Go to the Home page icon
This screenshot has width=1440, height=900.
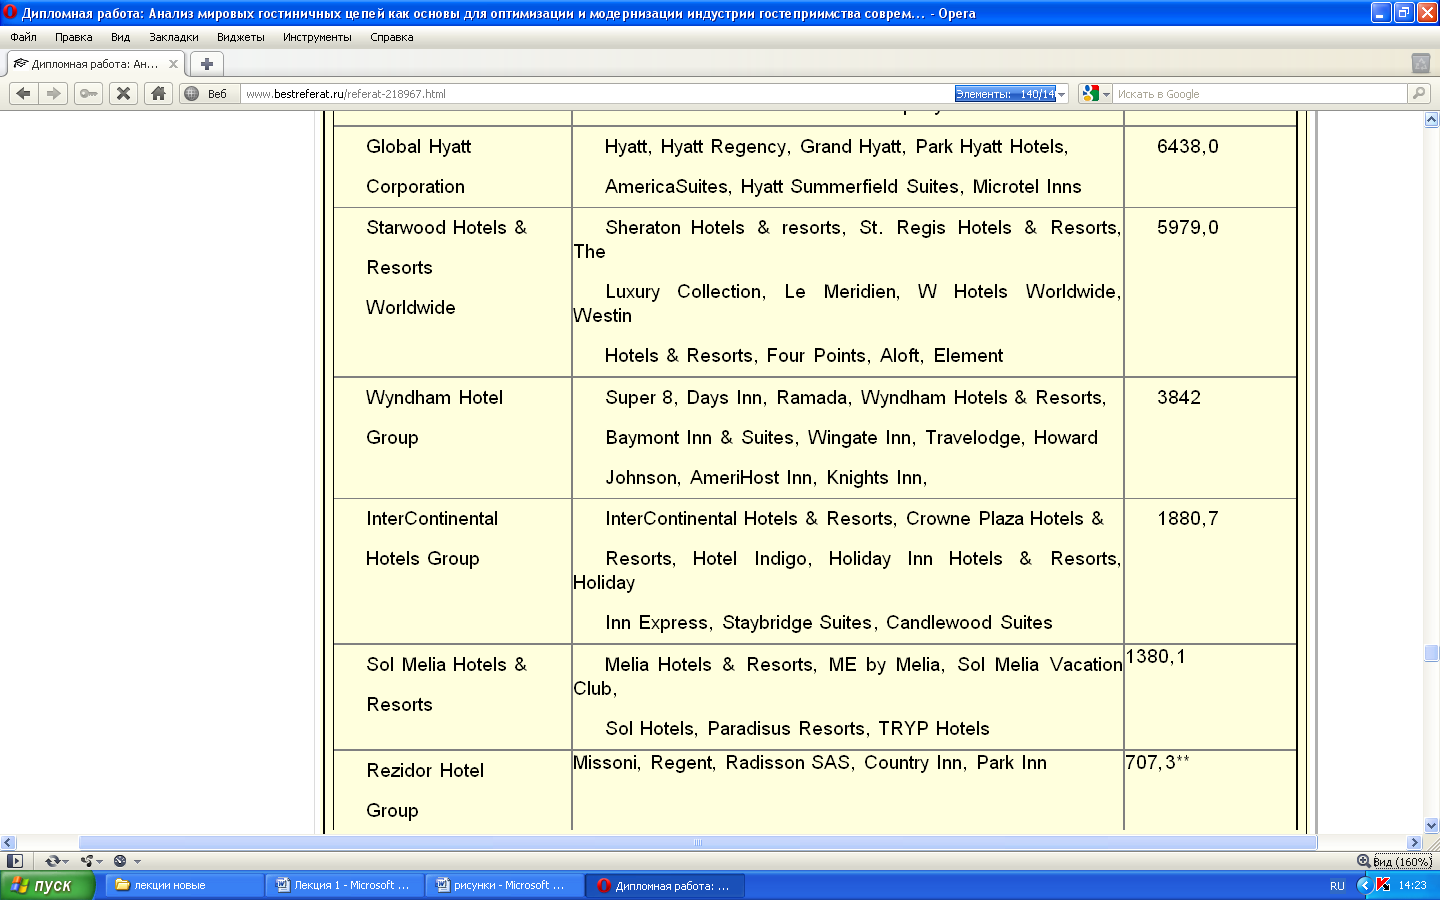[158, 93]
